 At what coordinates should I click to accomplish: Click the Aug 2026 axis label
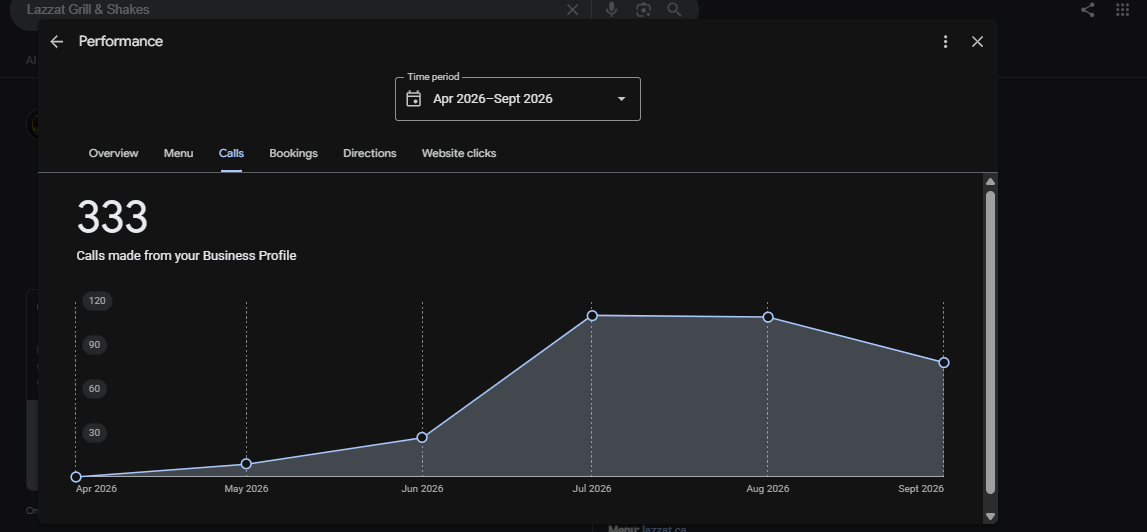click(767, 489)
